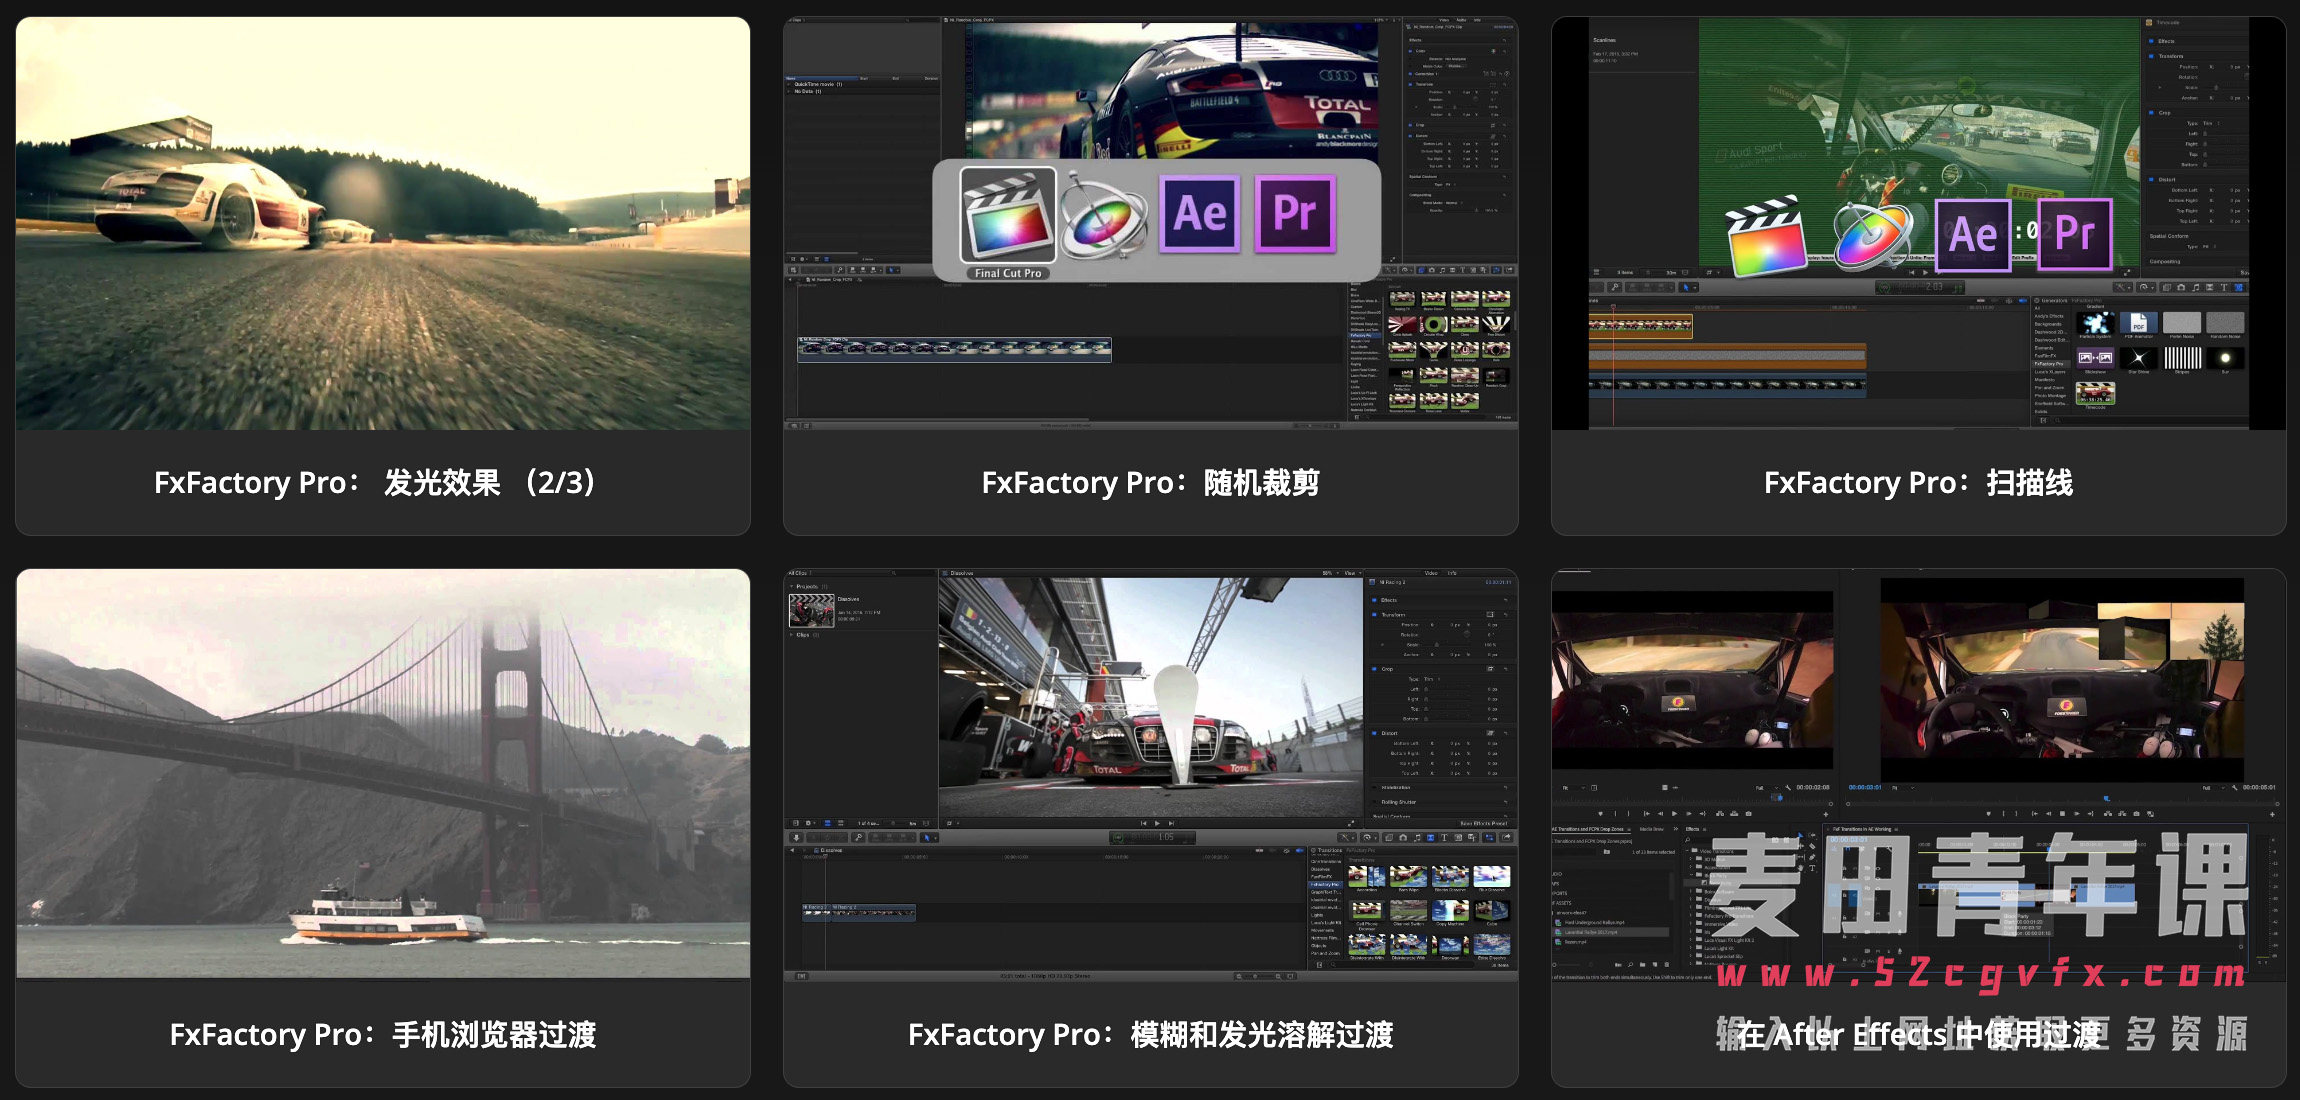Select the timeline filmstrip clip in the 随机裁剪 screenshot
The width and height of the screenshot is (2300, 1100).
tap(954, 349)
